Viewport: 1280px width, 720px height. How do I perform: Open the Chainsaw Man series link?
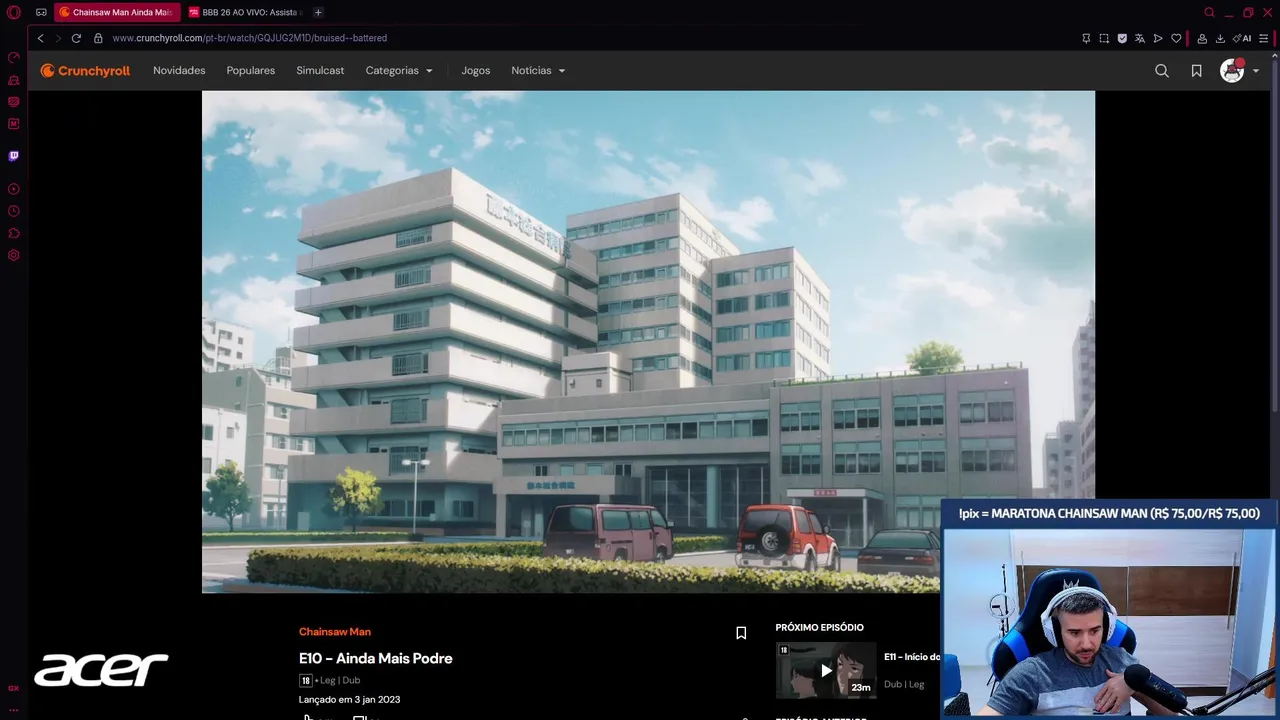click(335, 632)
